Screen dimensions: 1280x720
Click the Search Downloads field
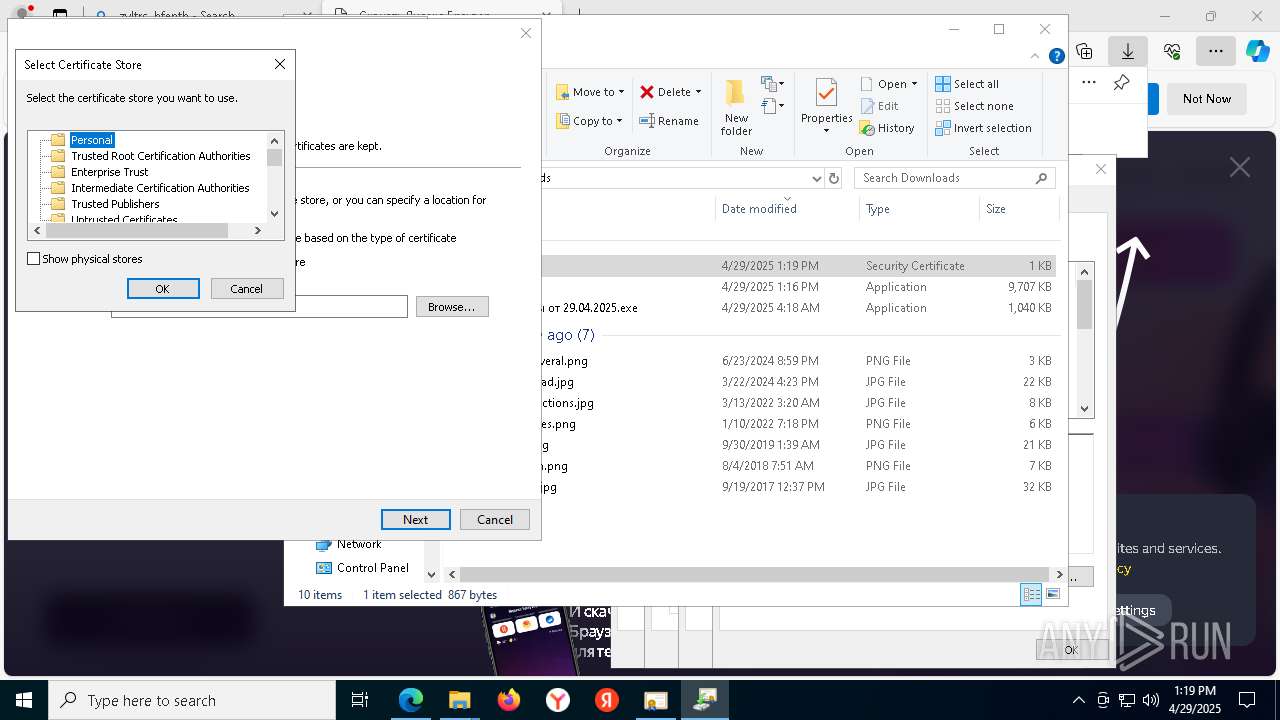coord(955,178)
